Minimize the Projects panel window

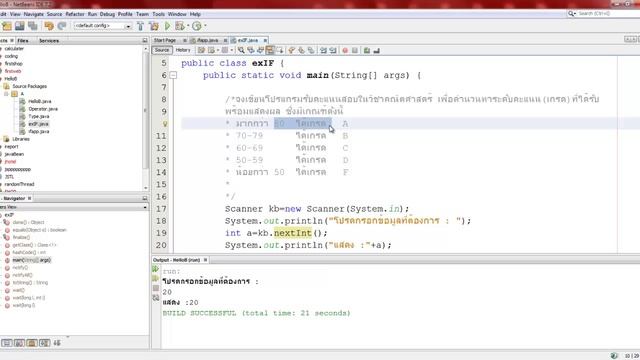144,41
